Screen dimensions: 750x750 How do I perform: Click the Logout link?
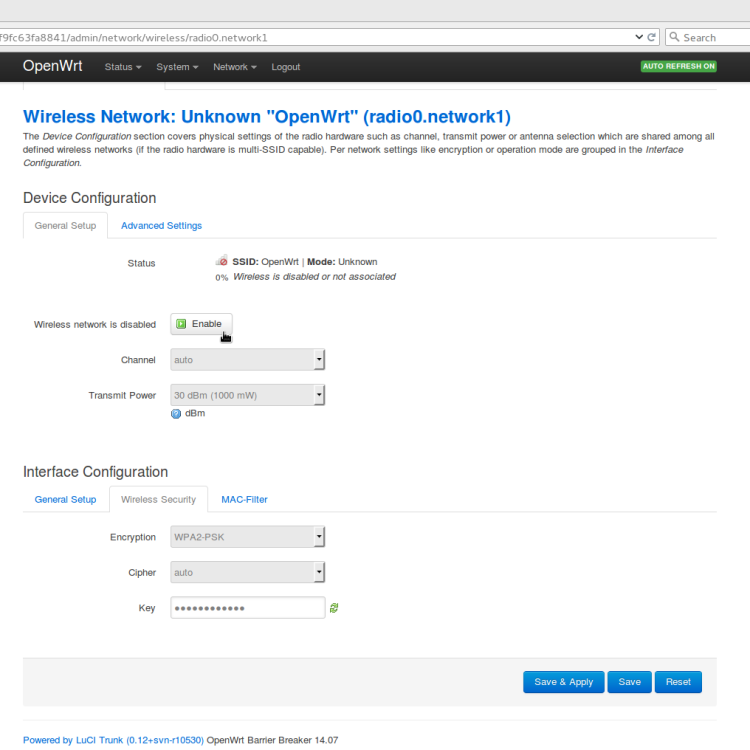coord(285,67)
